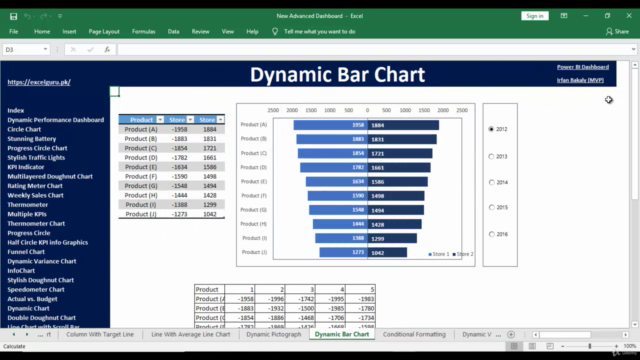Image resolution: width=640 pixels, height=360 pixels.
Task: Open the Data ribbon tab
Action: coord(173,31)
